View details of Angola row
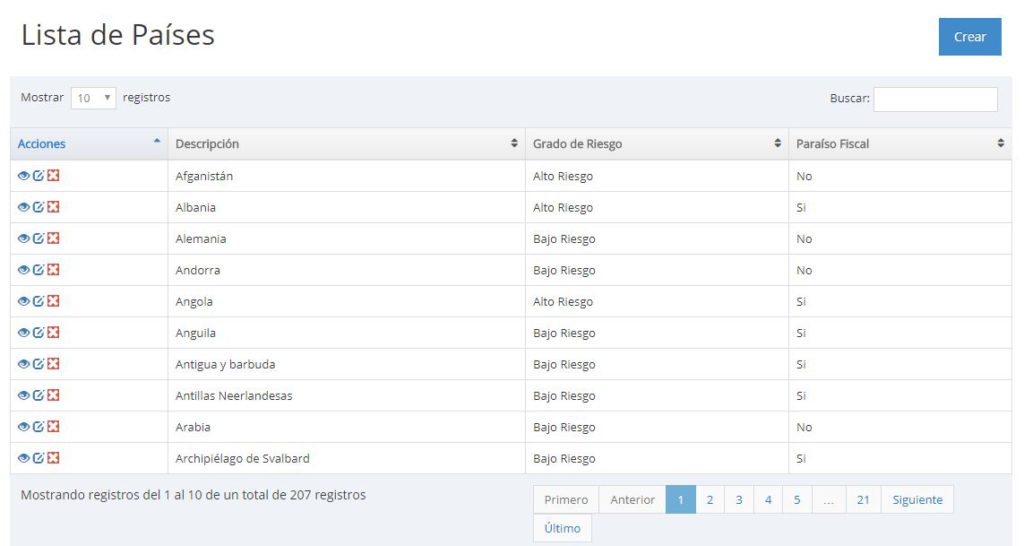Screen dimensions: 1024x546 tap(24, 301)
